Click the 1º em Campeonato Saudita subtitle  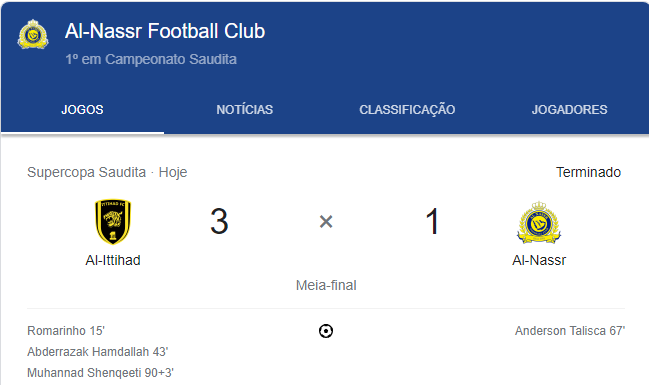point(151,59)
